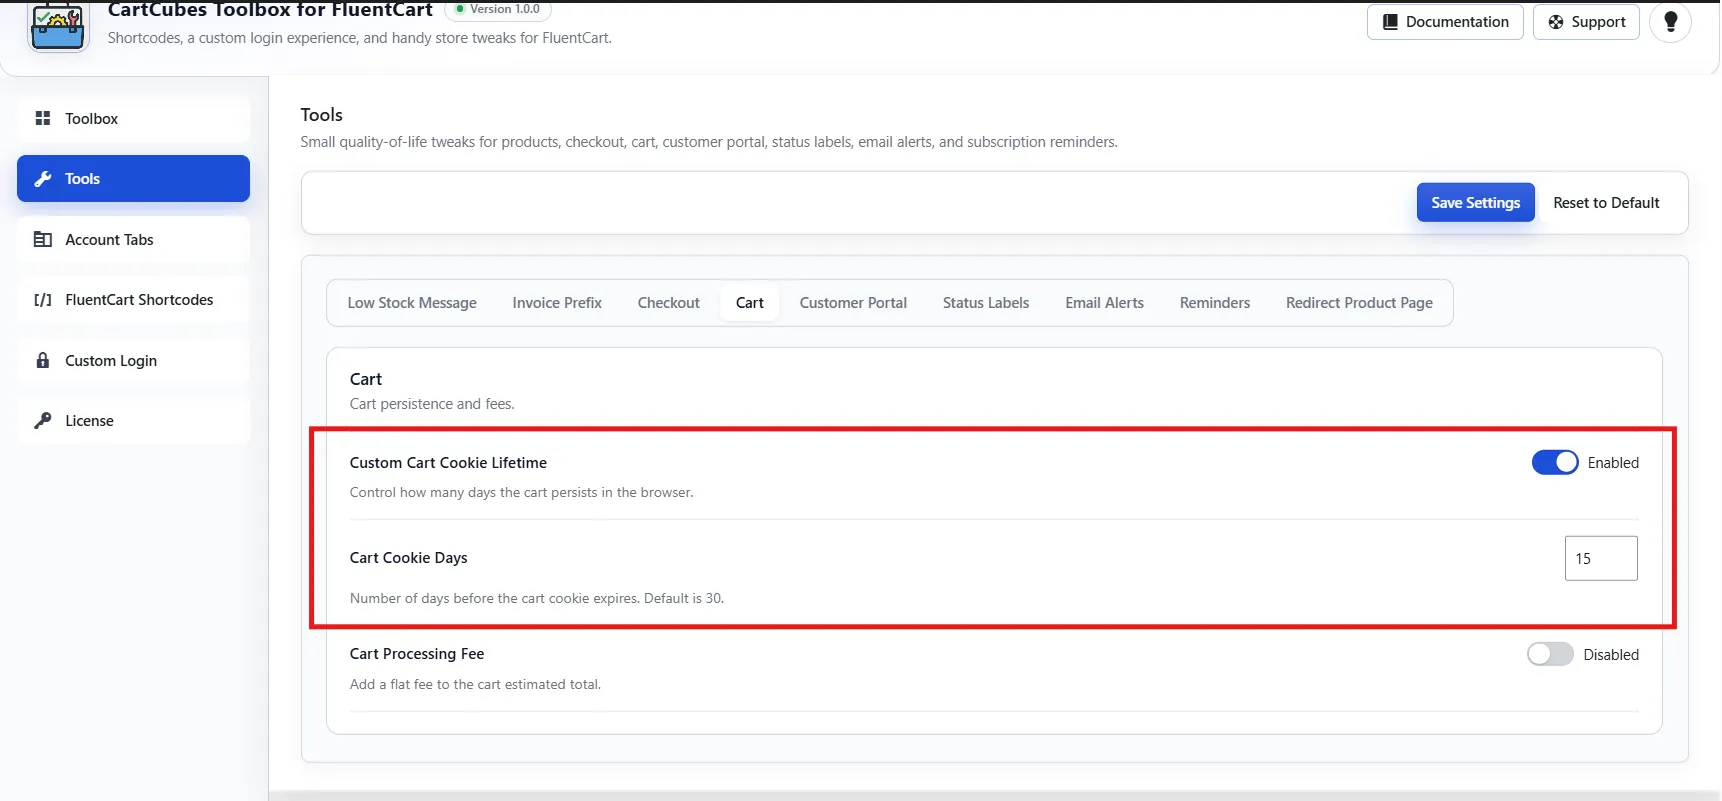The width and height of the screenshot is (1722, 801).
Task: Switch to the Low Stock Message tab
Action: (x=412, y=303)
